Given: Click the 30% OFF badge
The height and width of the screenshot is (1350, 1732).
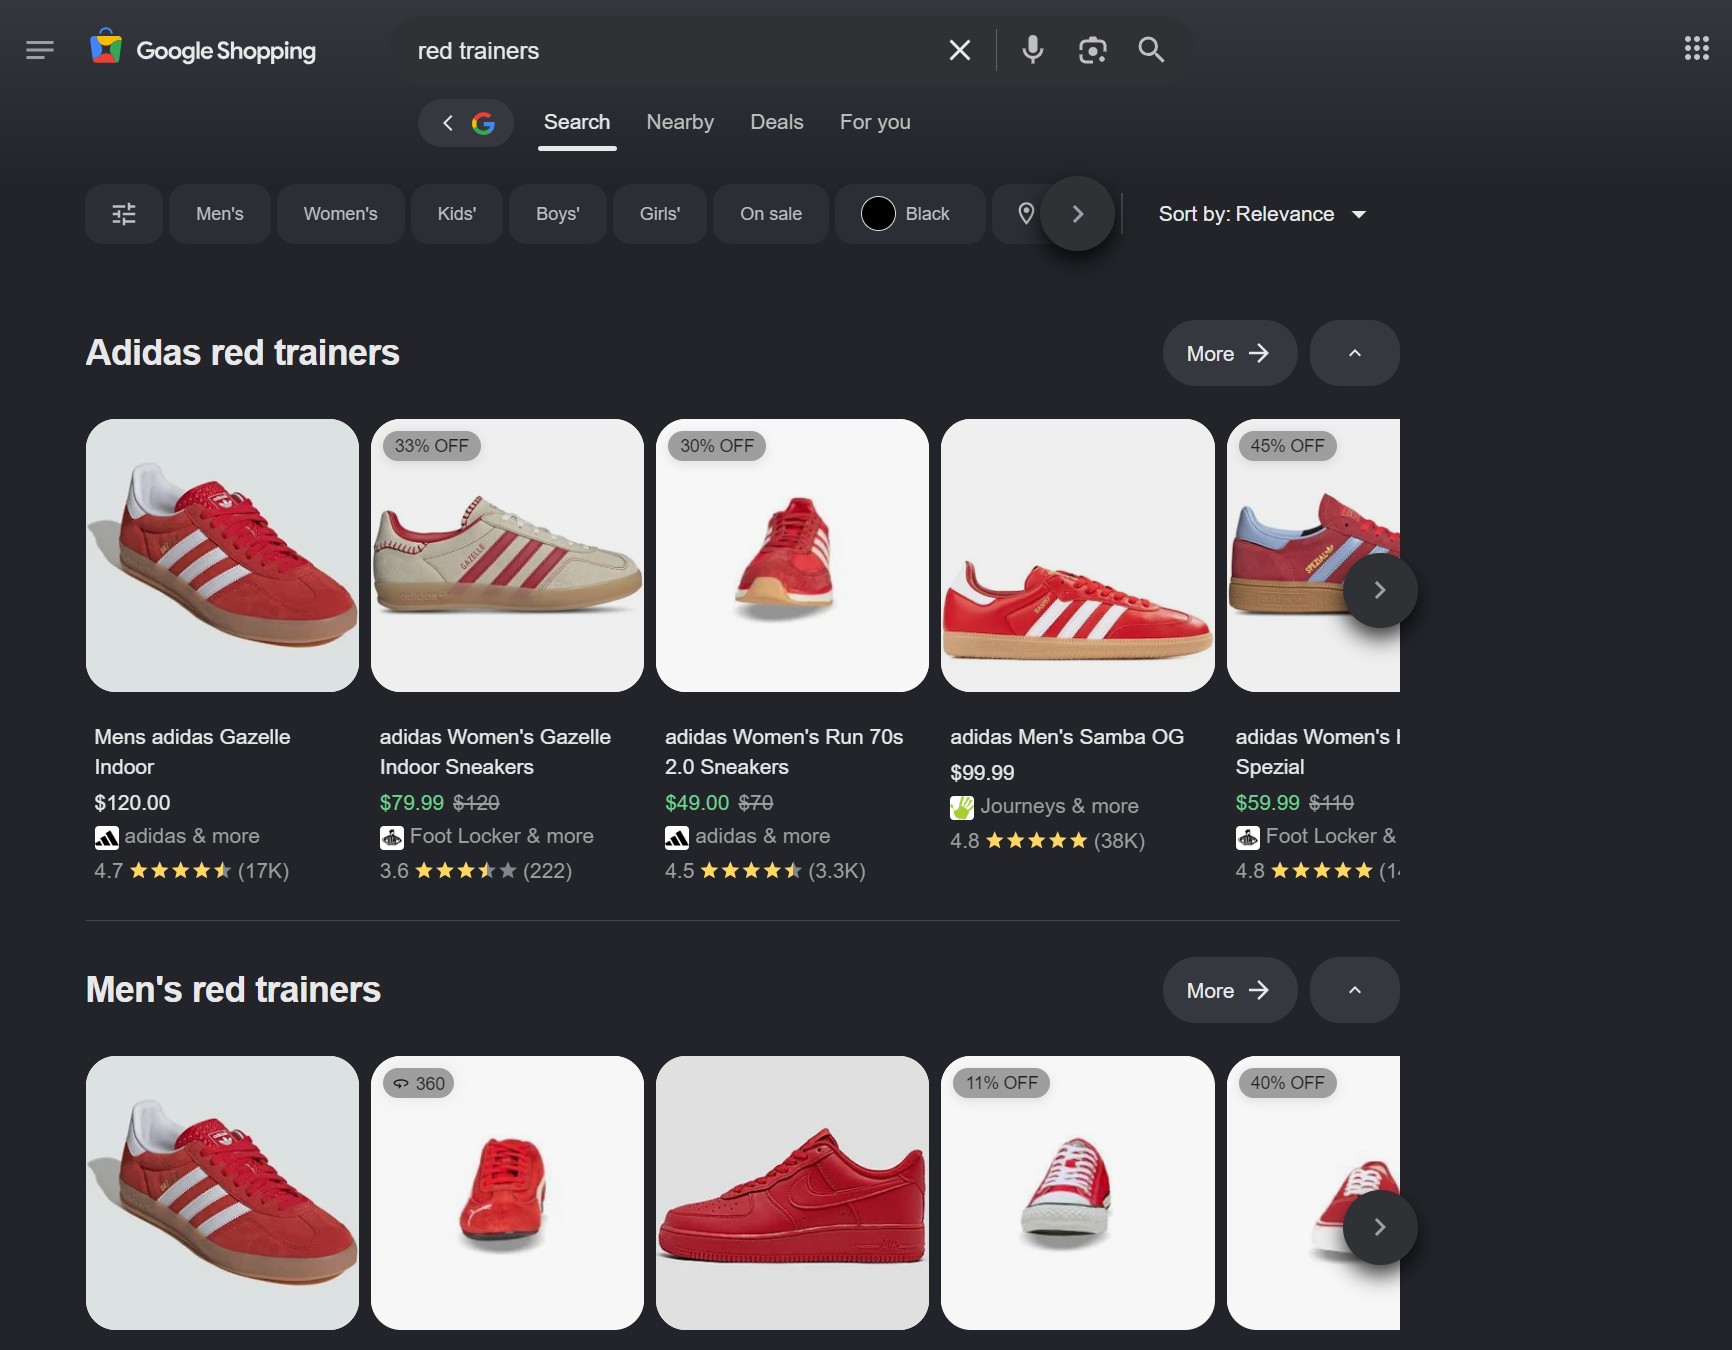Looking at the screenshot, I should tap(717, 446).
